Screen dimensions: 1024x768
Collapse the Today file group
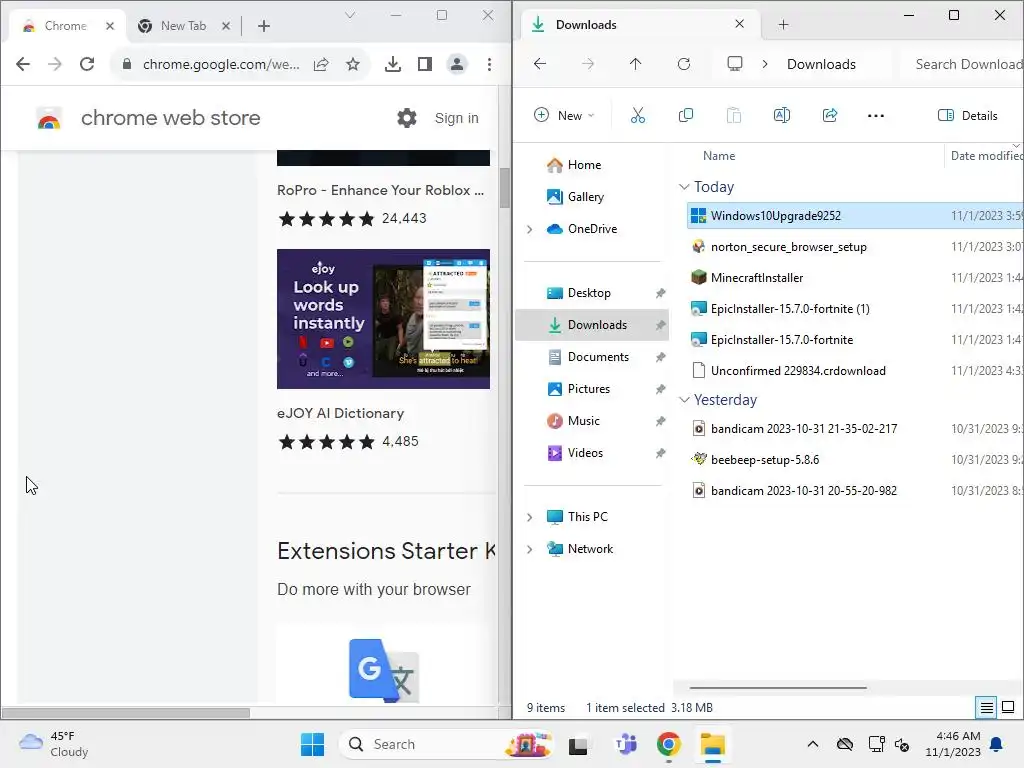point(684,187)
